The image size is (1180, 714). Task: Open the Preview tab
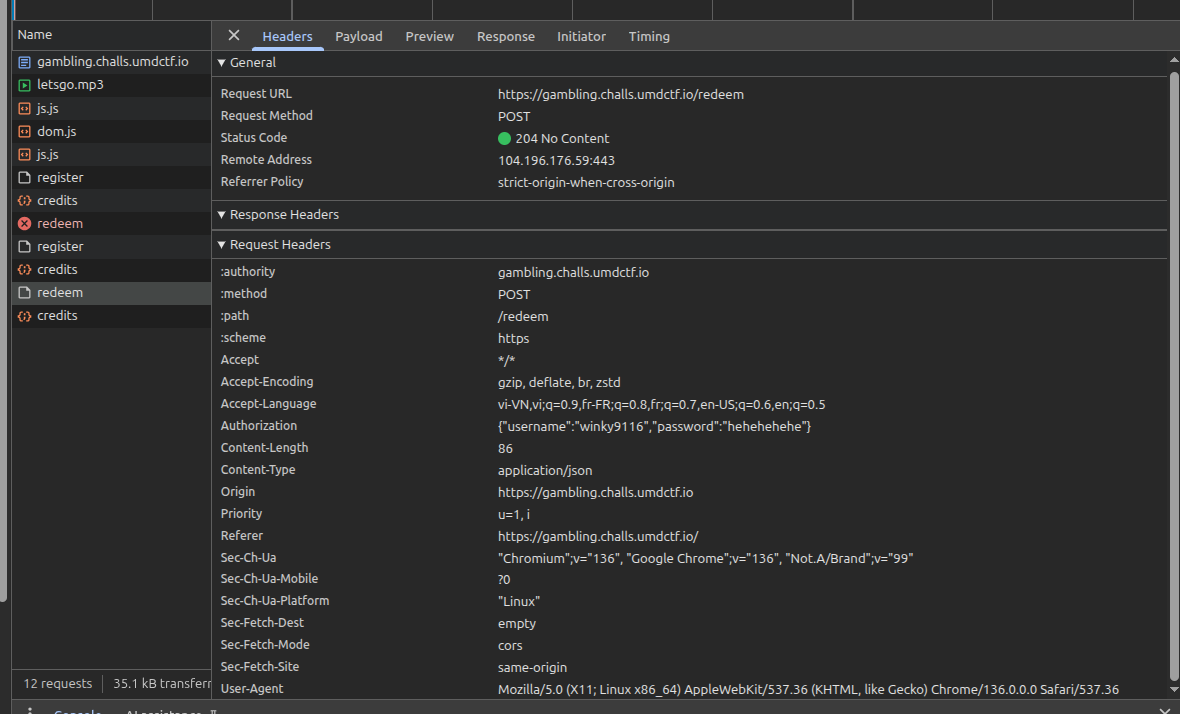429,36
